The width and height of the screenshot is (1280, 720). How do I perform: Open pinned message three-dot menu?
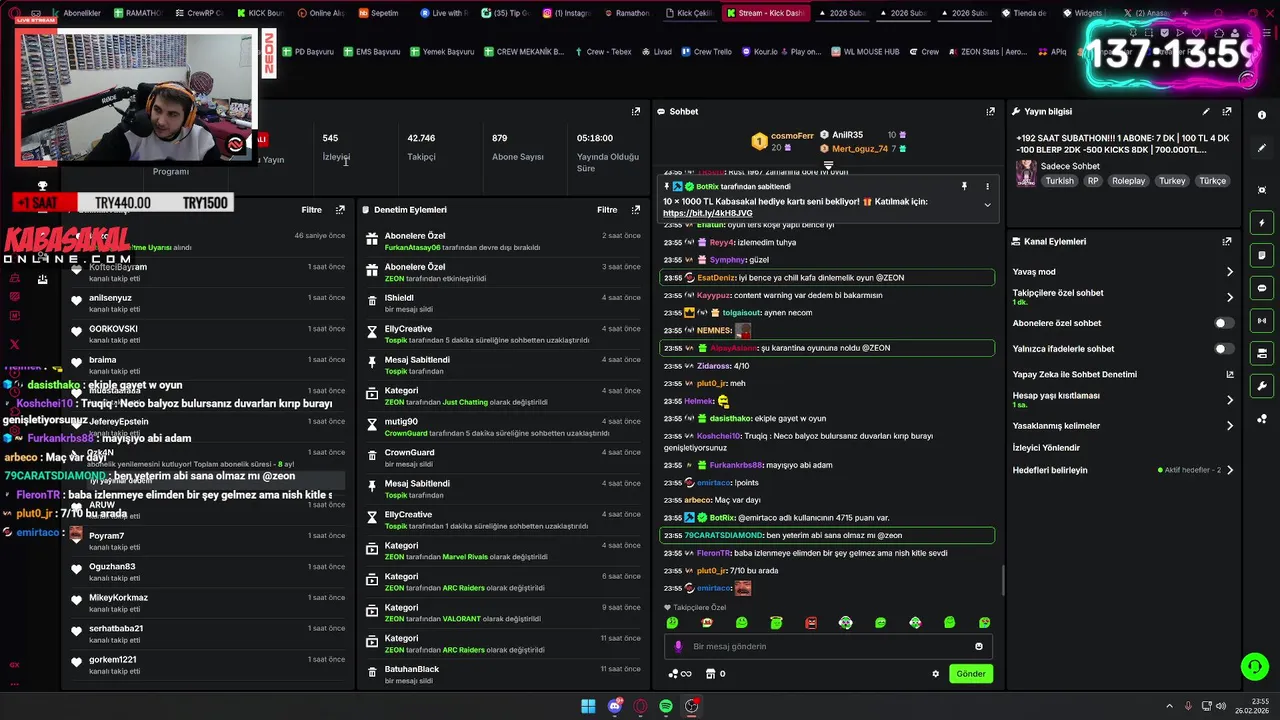click(x=987, y=186)
